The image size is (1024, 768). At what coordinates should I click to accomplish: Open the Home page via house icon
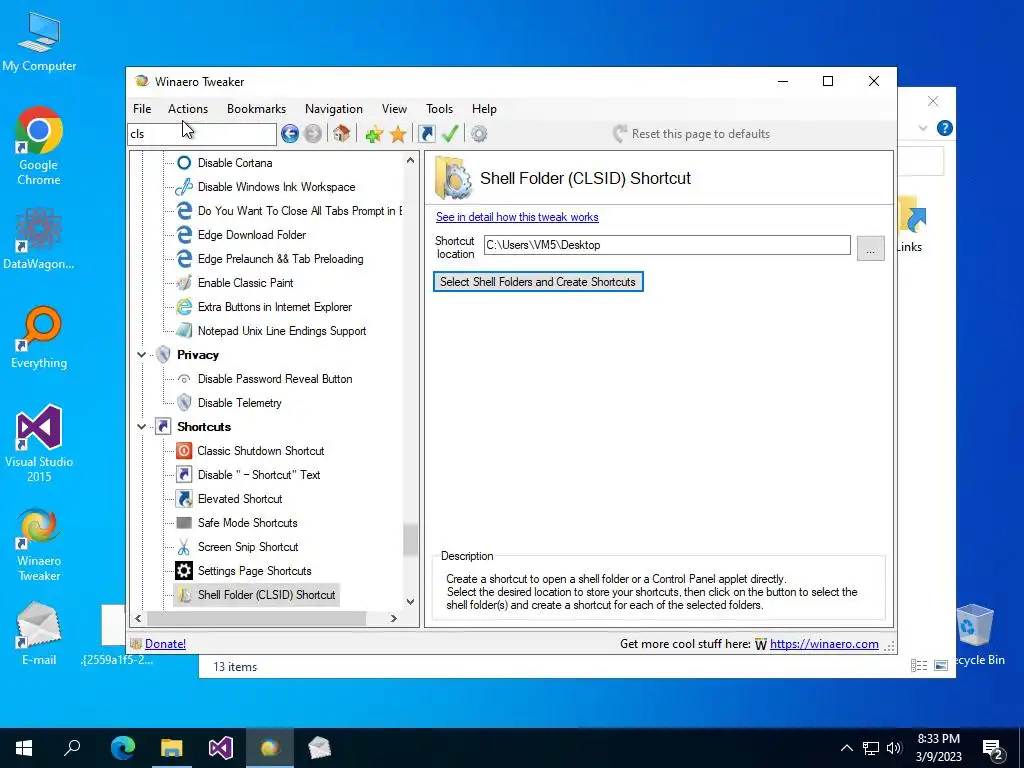[x=341, y=134]
